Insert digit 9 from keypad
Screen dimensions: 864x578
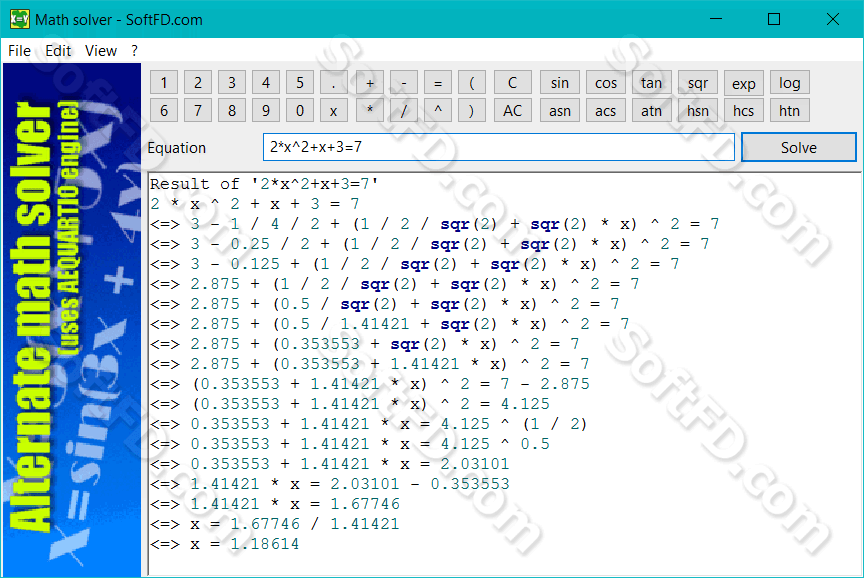tap(266, 110)
